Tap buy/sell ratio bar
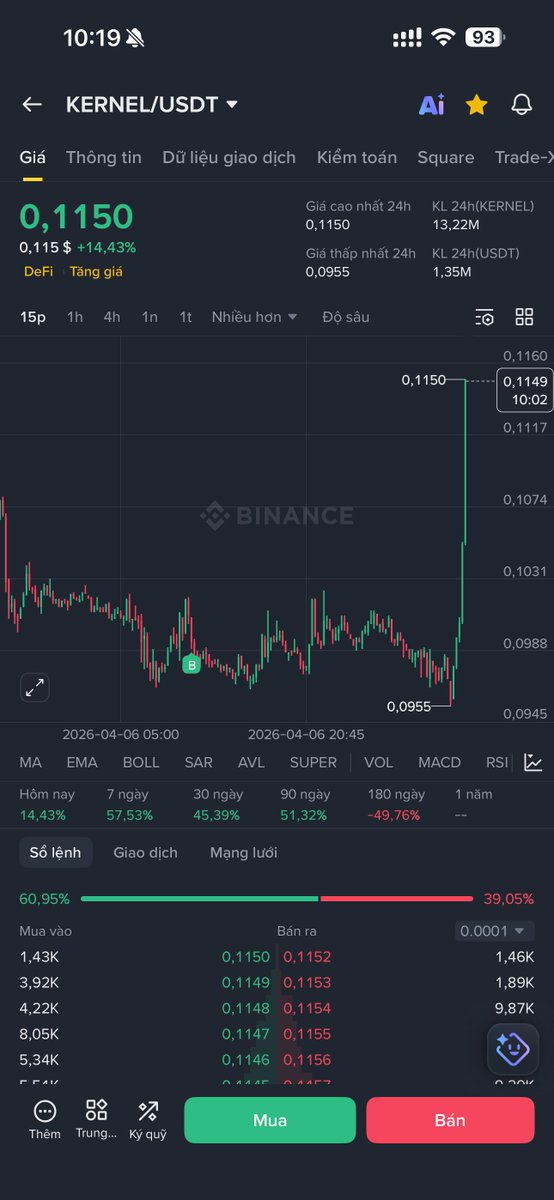 coord(277,899)
